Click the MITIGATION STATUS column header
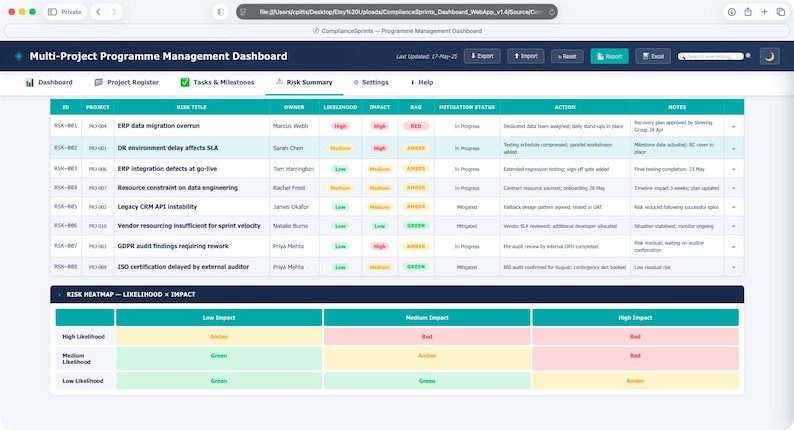Viewport: 794px width, 430px height. 467,107
